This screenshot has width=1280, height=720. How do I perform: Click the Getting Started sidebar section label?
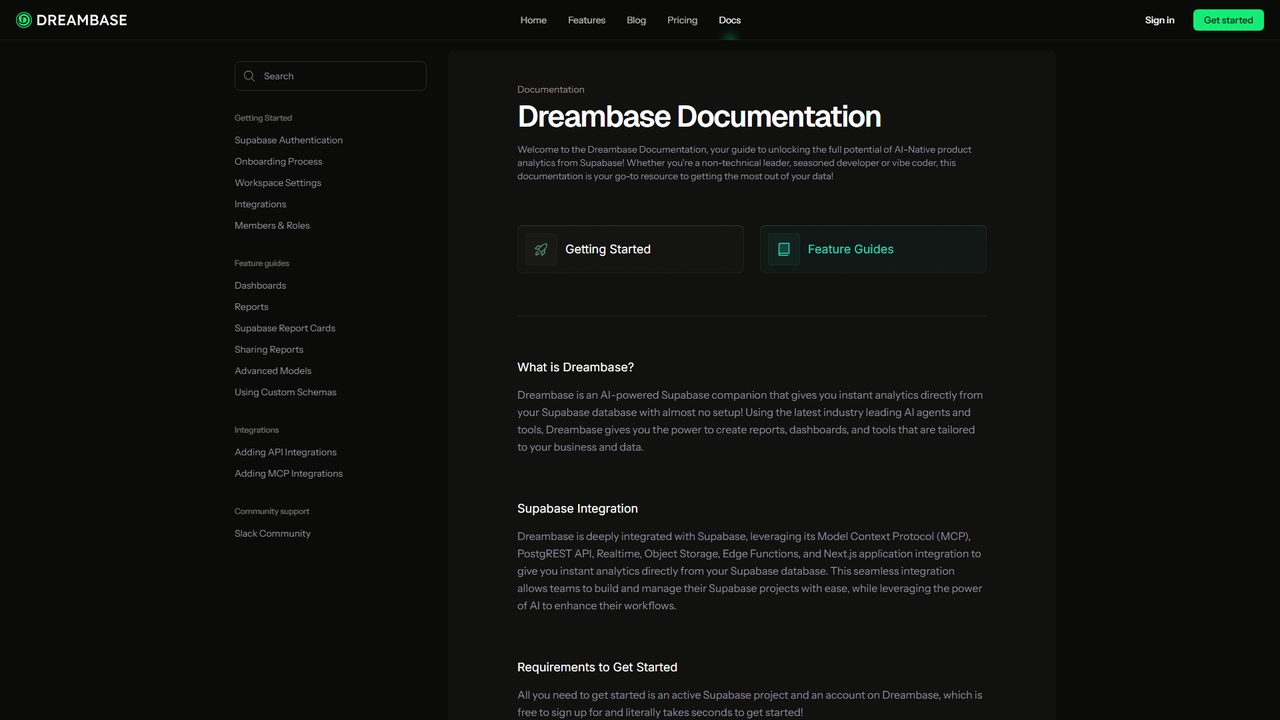click(263, 118)
